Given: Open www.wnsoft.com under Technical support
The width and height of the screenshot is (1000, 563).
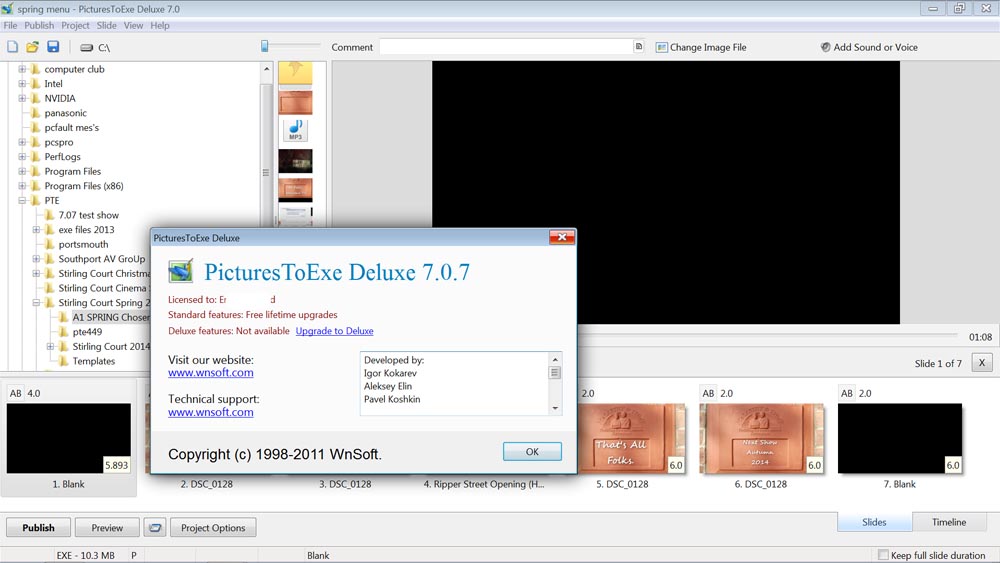Looking at the screenshot, I should click(x=210, y=412).
